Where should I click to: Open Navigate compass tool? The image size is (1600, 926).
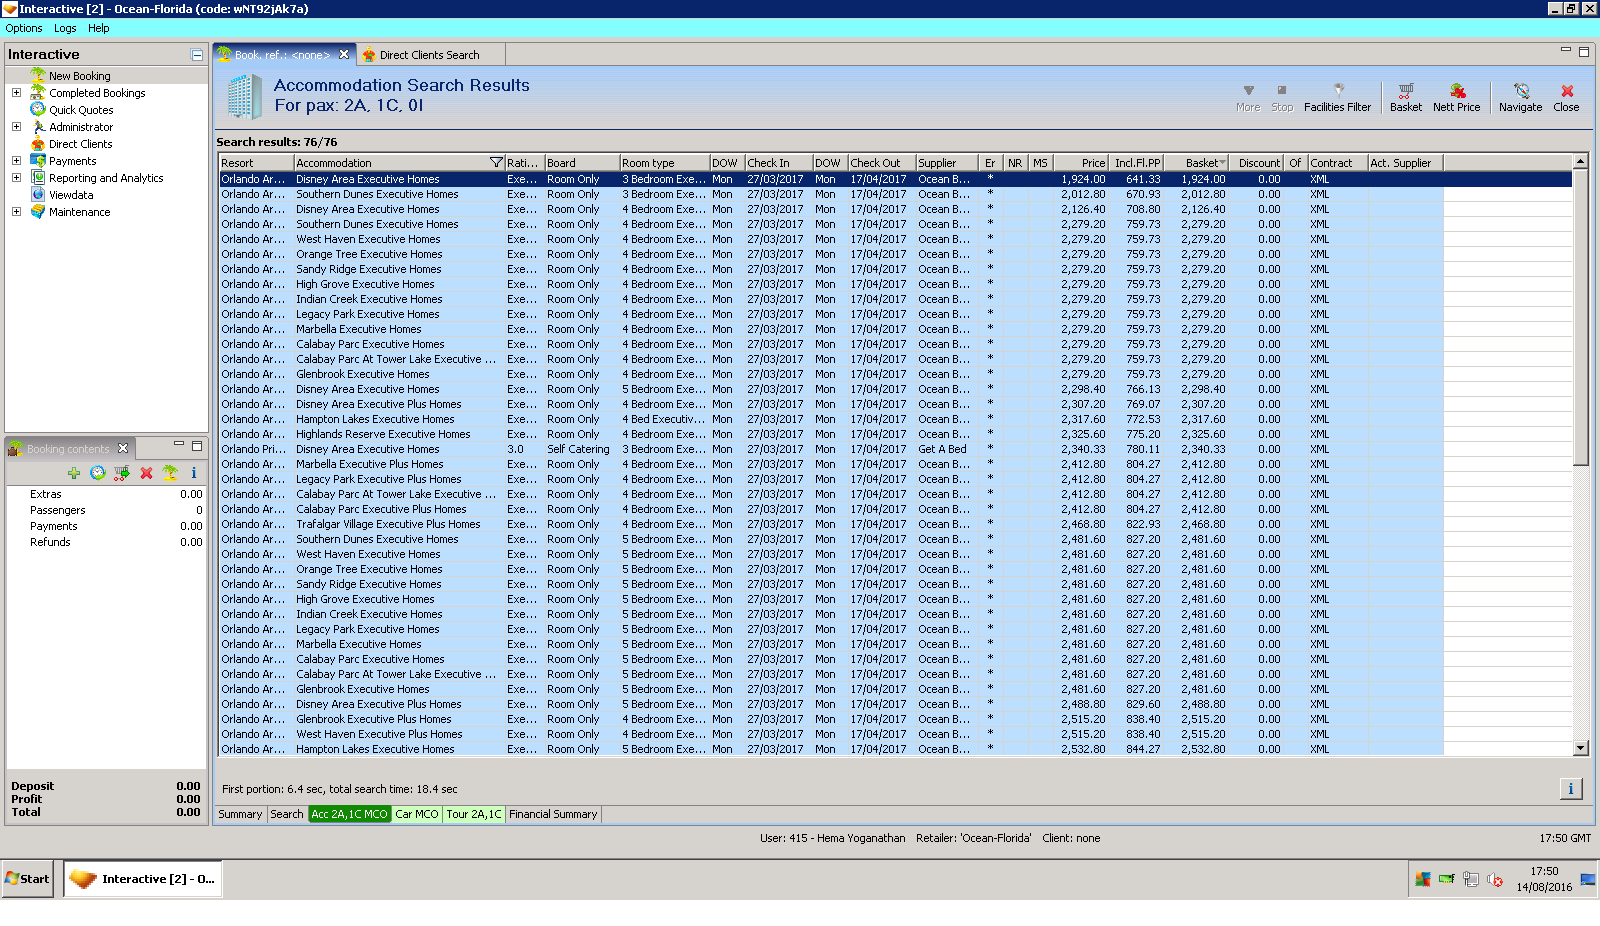click(1520, 91)
